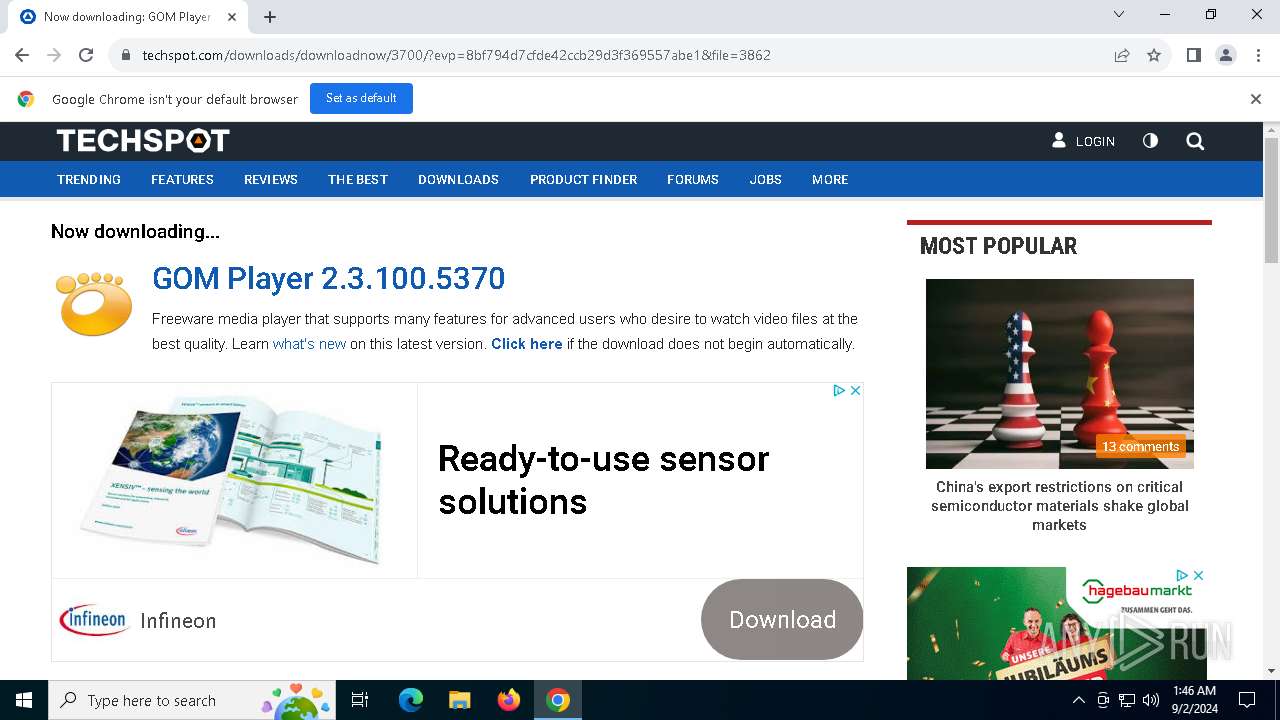Click the TechSpot logo
1280x720 pixels.
143,141
